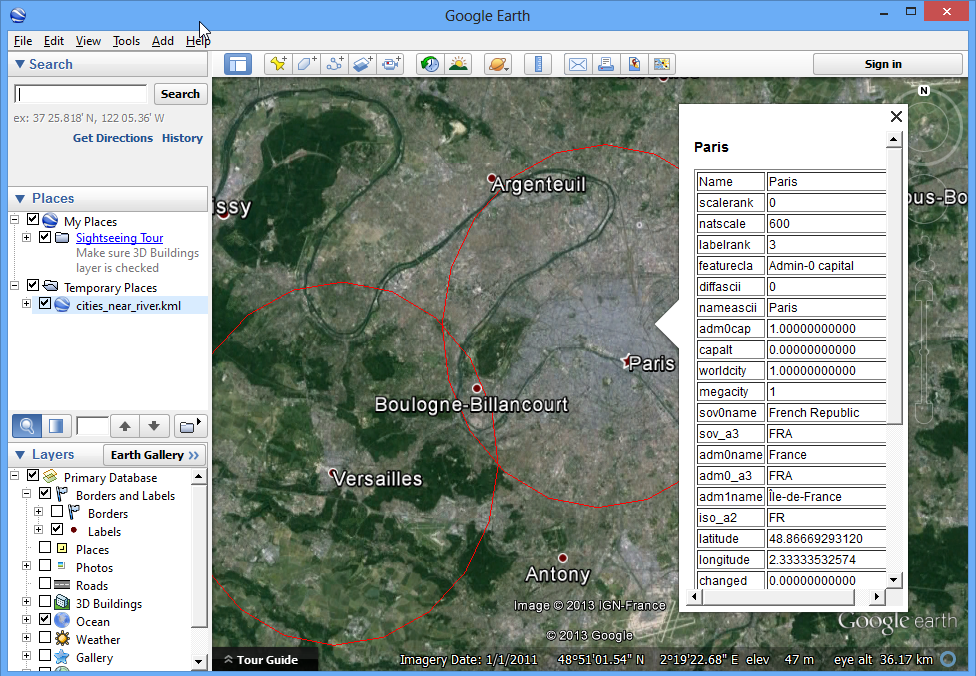This screenshot has height=676, width=976.
Task: Select the Add Polygon tool
Action: click(x=306, y=64)
